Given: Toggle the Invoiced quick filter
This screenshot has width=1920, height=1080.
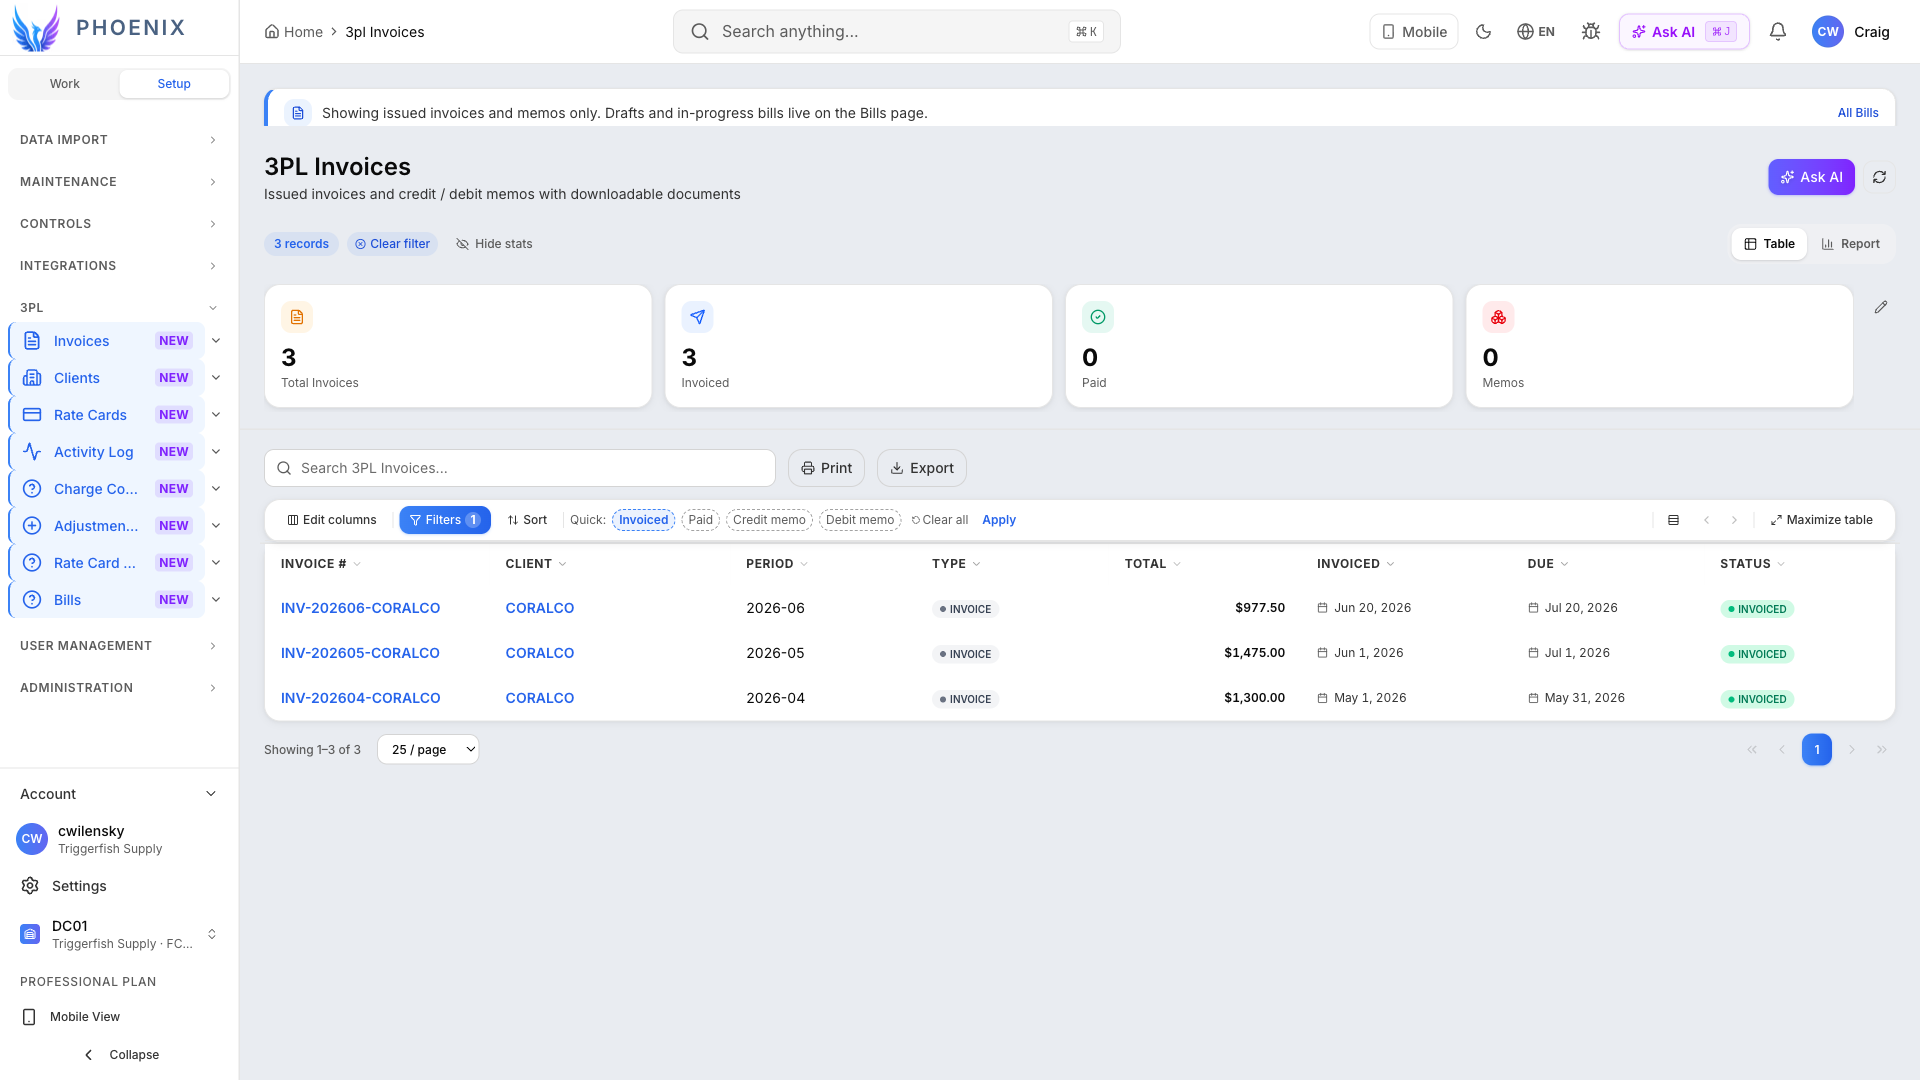Looking at the screenshot, I should point(643,520).
